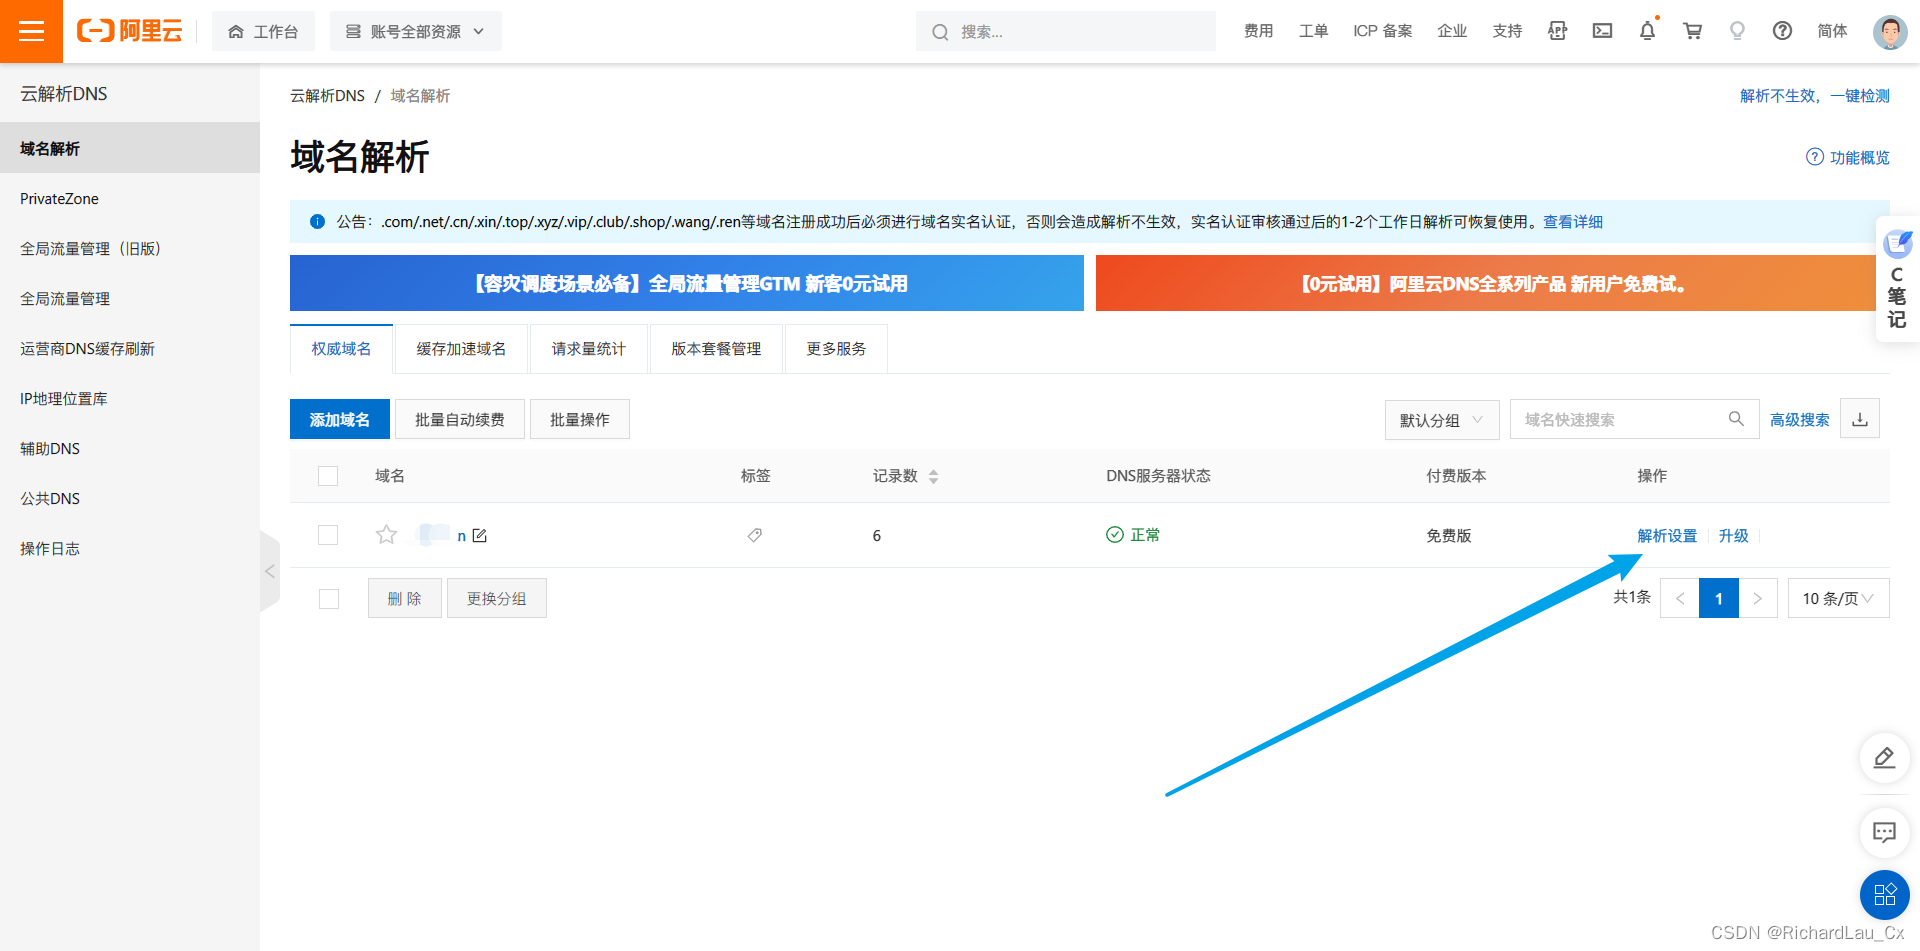The height and width of the screenshot is (951, 1920).
Task: Open the user avatar menu
Action: point(1889,32)
